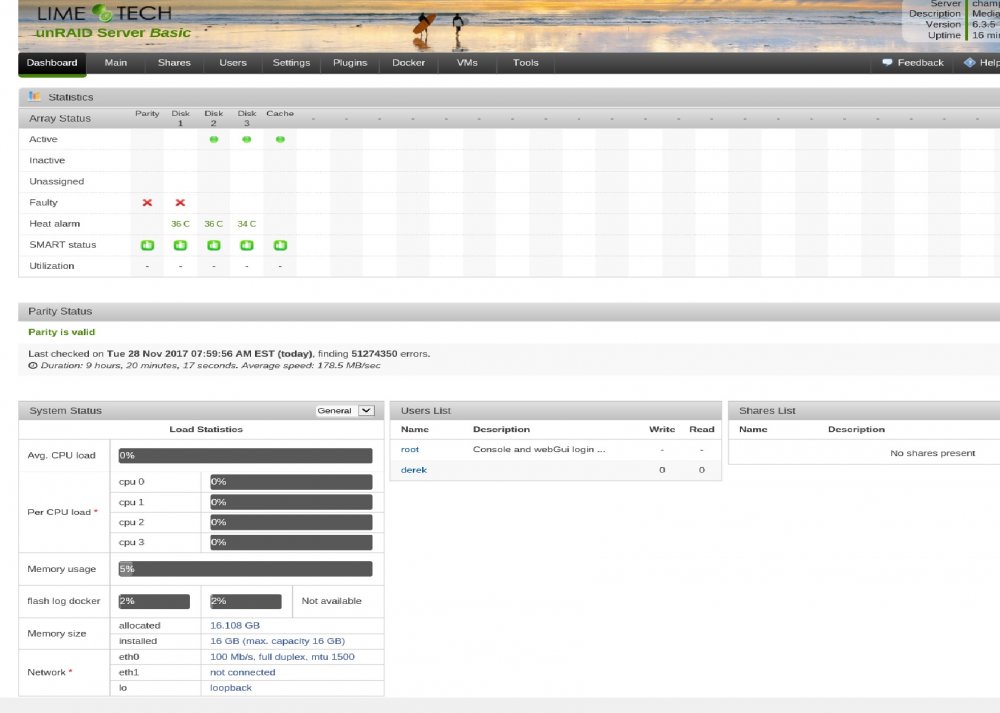Click the No shares present message
This screenshot has width=1000, height=713.
(x=932, y=453)
